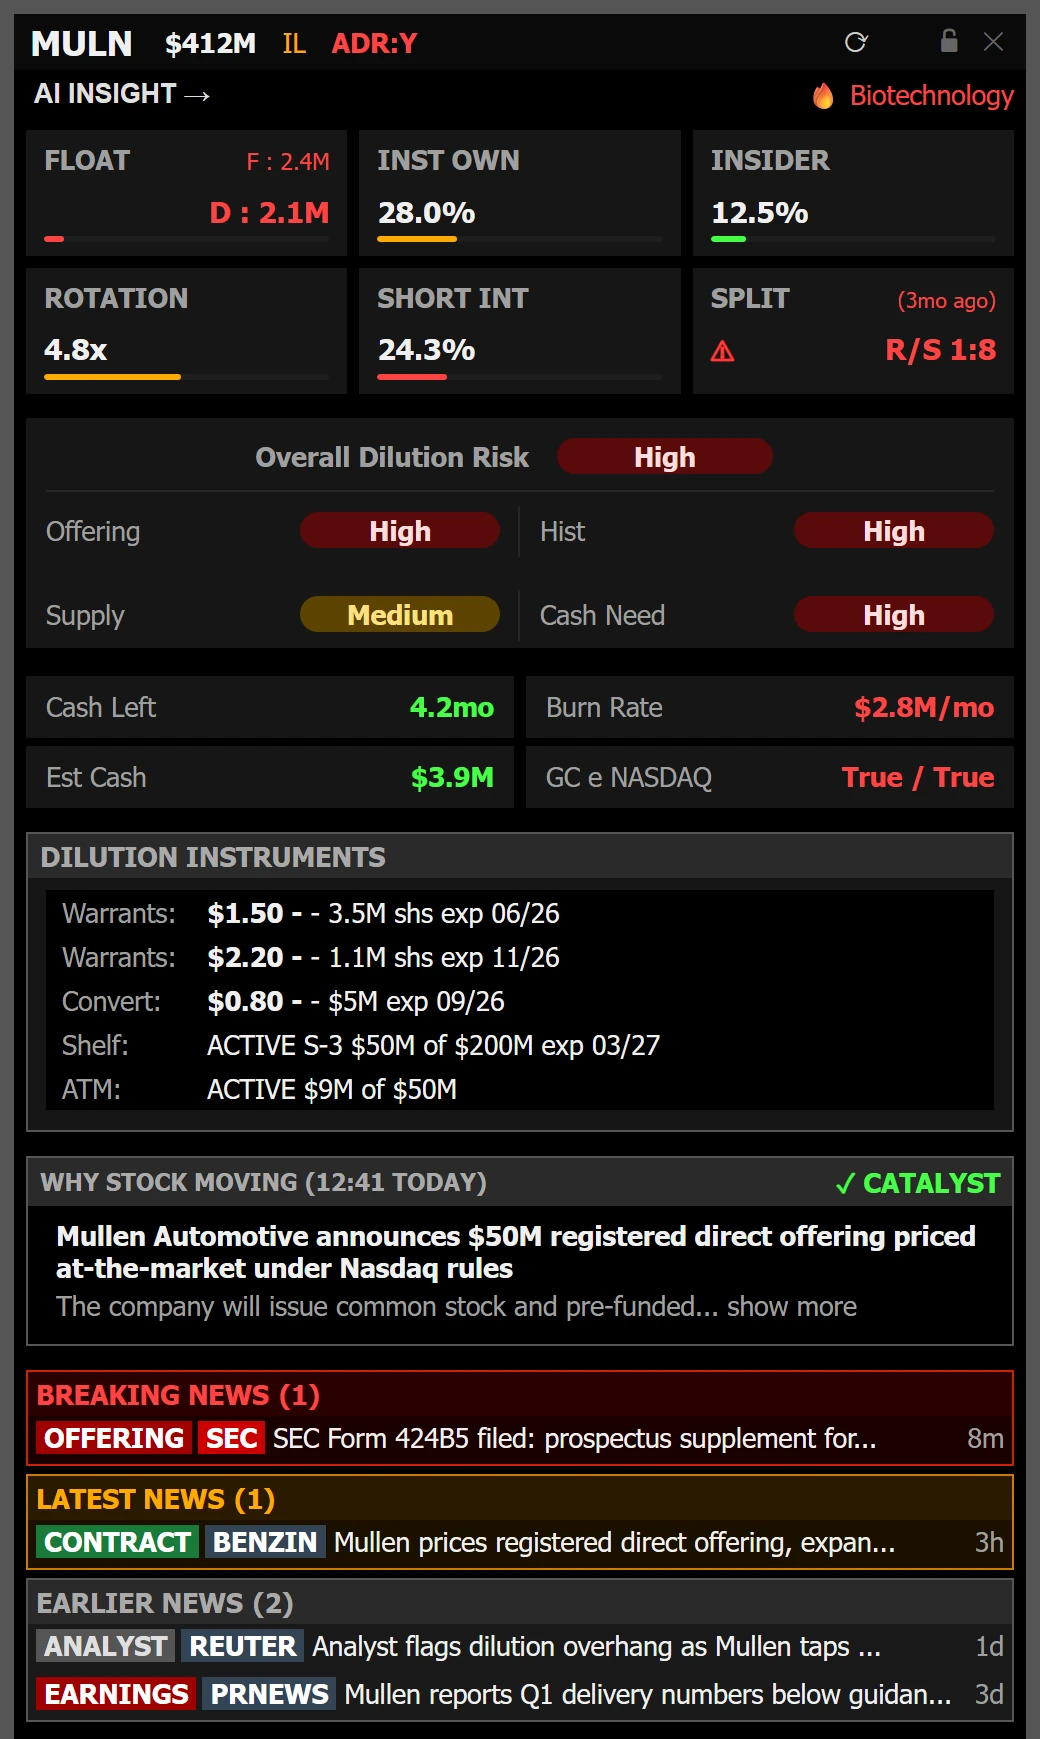Click the Cash Need High risk badge
This screenshot has height=1739, width=1040.
pos(894,615)
